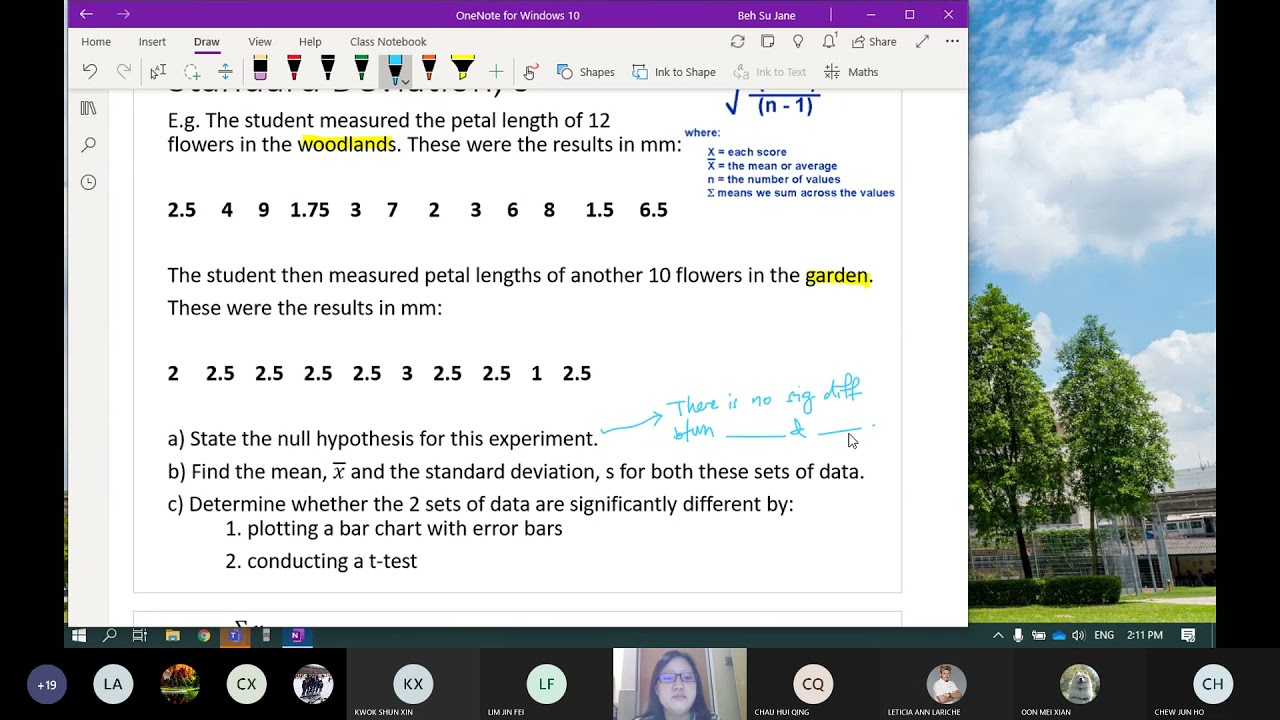Click the Share button
The width and height of the screenshot is (1280, 720).
[x=874, y=42]
